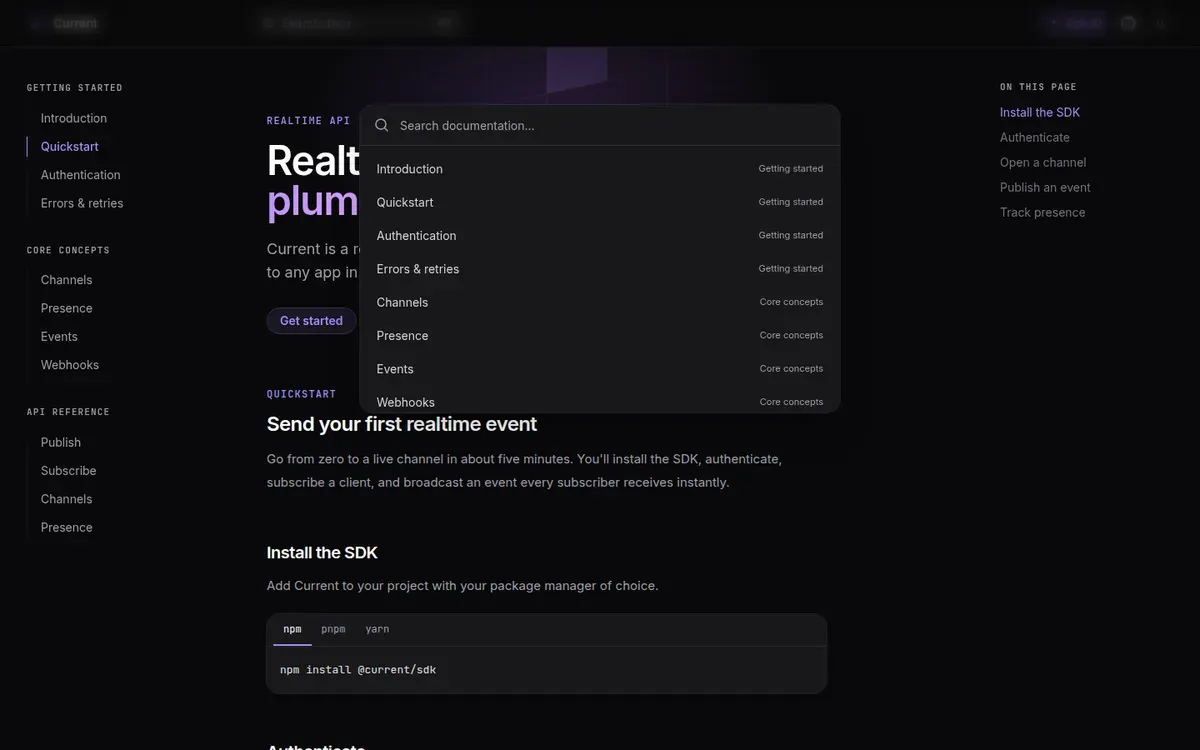The height and width of the screenshot is (750, 1200).
Task: Click the 'ON THIS PAGE' label
Action: pos(1038,87)
